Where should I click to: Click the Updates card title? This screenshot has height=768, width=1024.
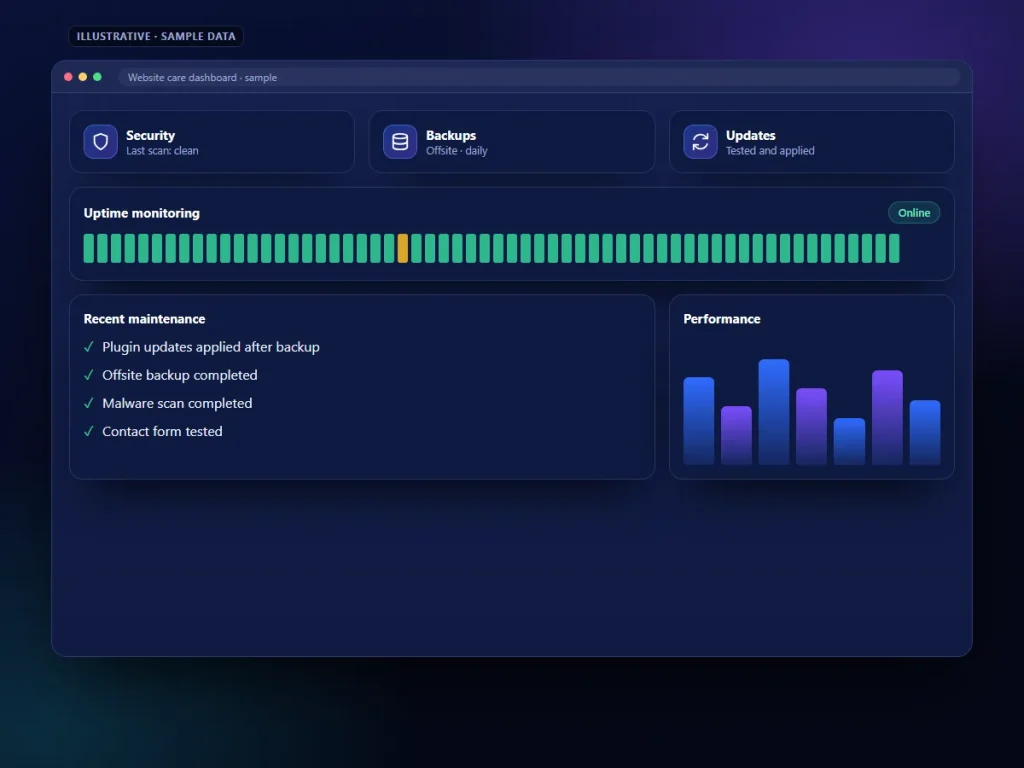pos(750,135)
